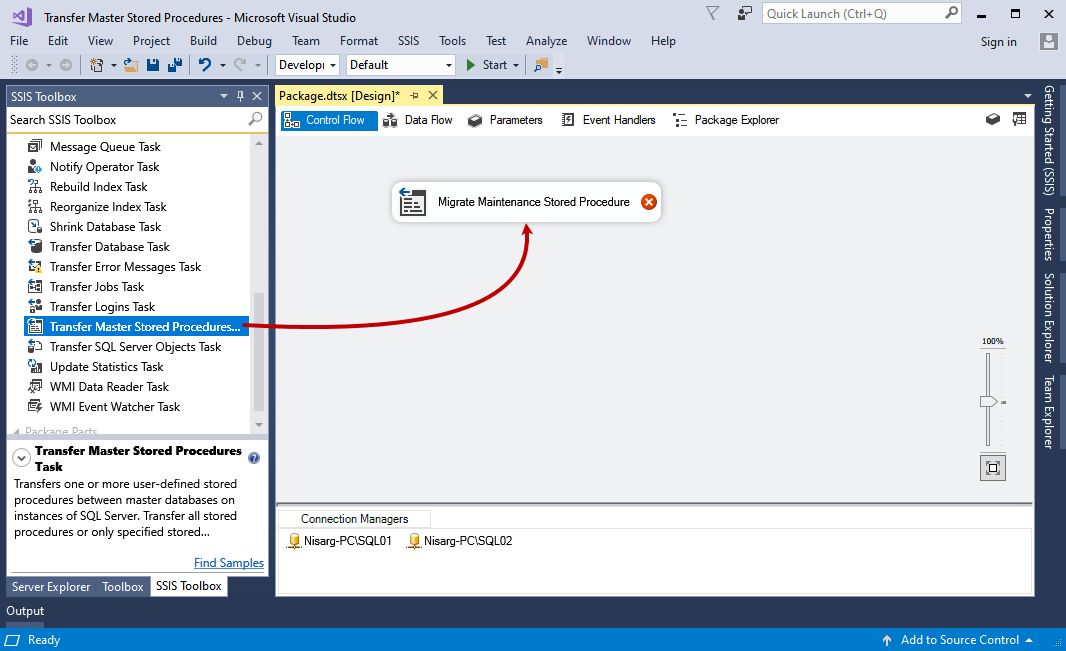The image size is (1066, 651).
Task: Click the Send Feedback icon in title bar
Action: click(x=745, y=14)
